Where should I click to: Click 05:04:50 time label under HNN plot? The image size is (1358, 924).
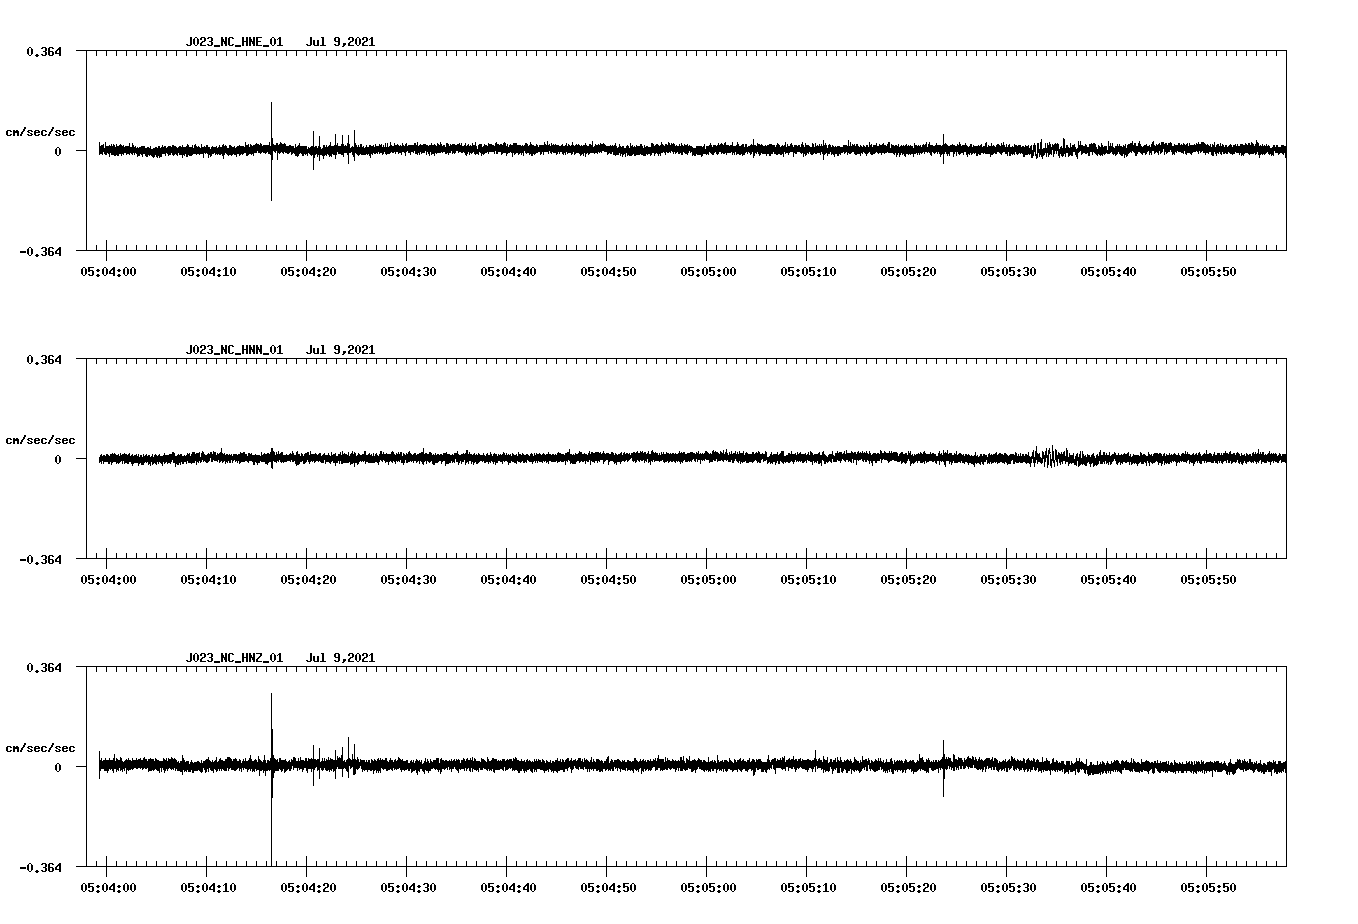(x=607, y=580)
